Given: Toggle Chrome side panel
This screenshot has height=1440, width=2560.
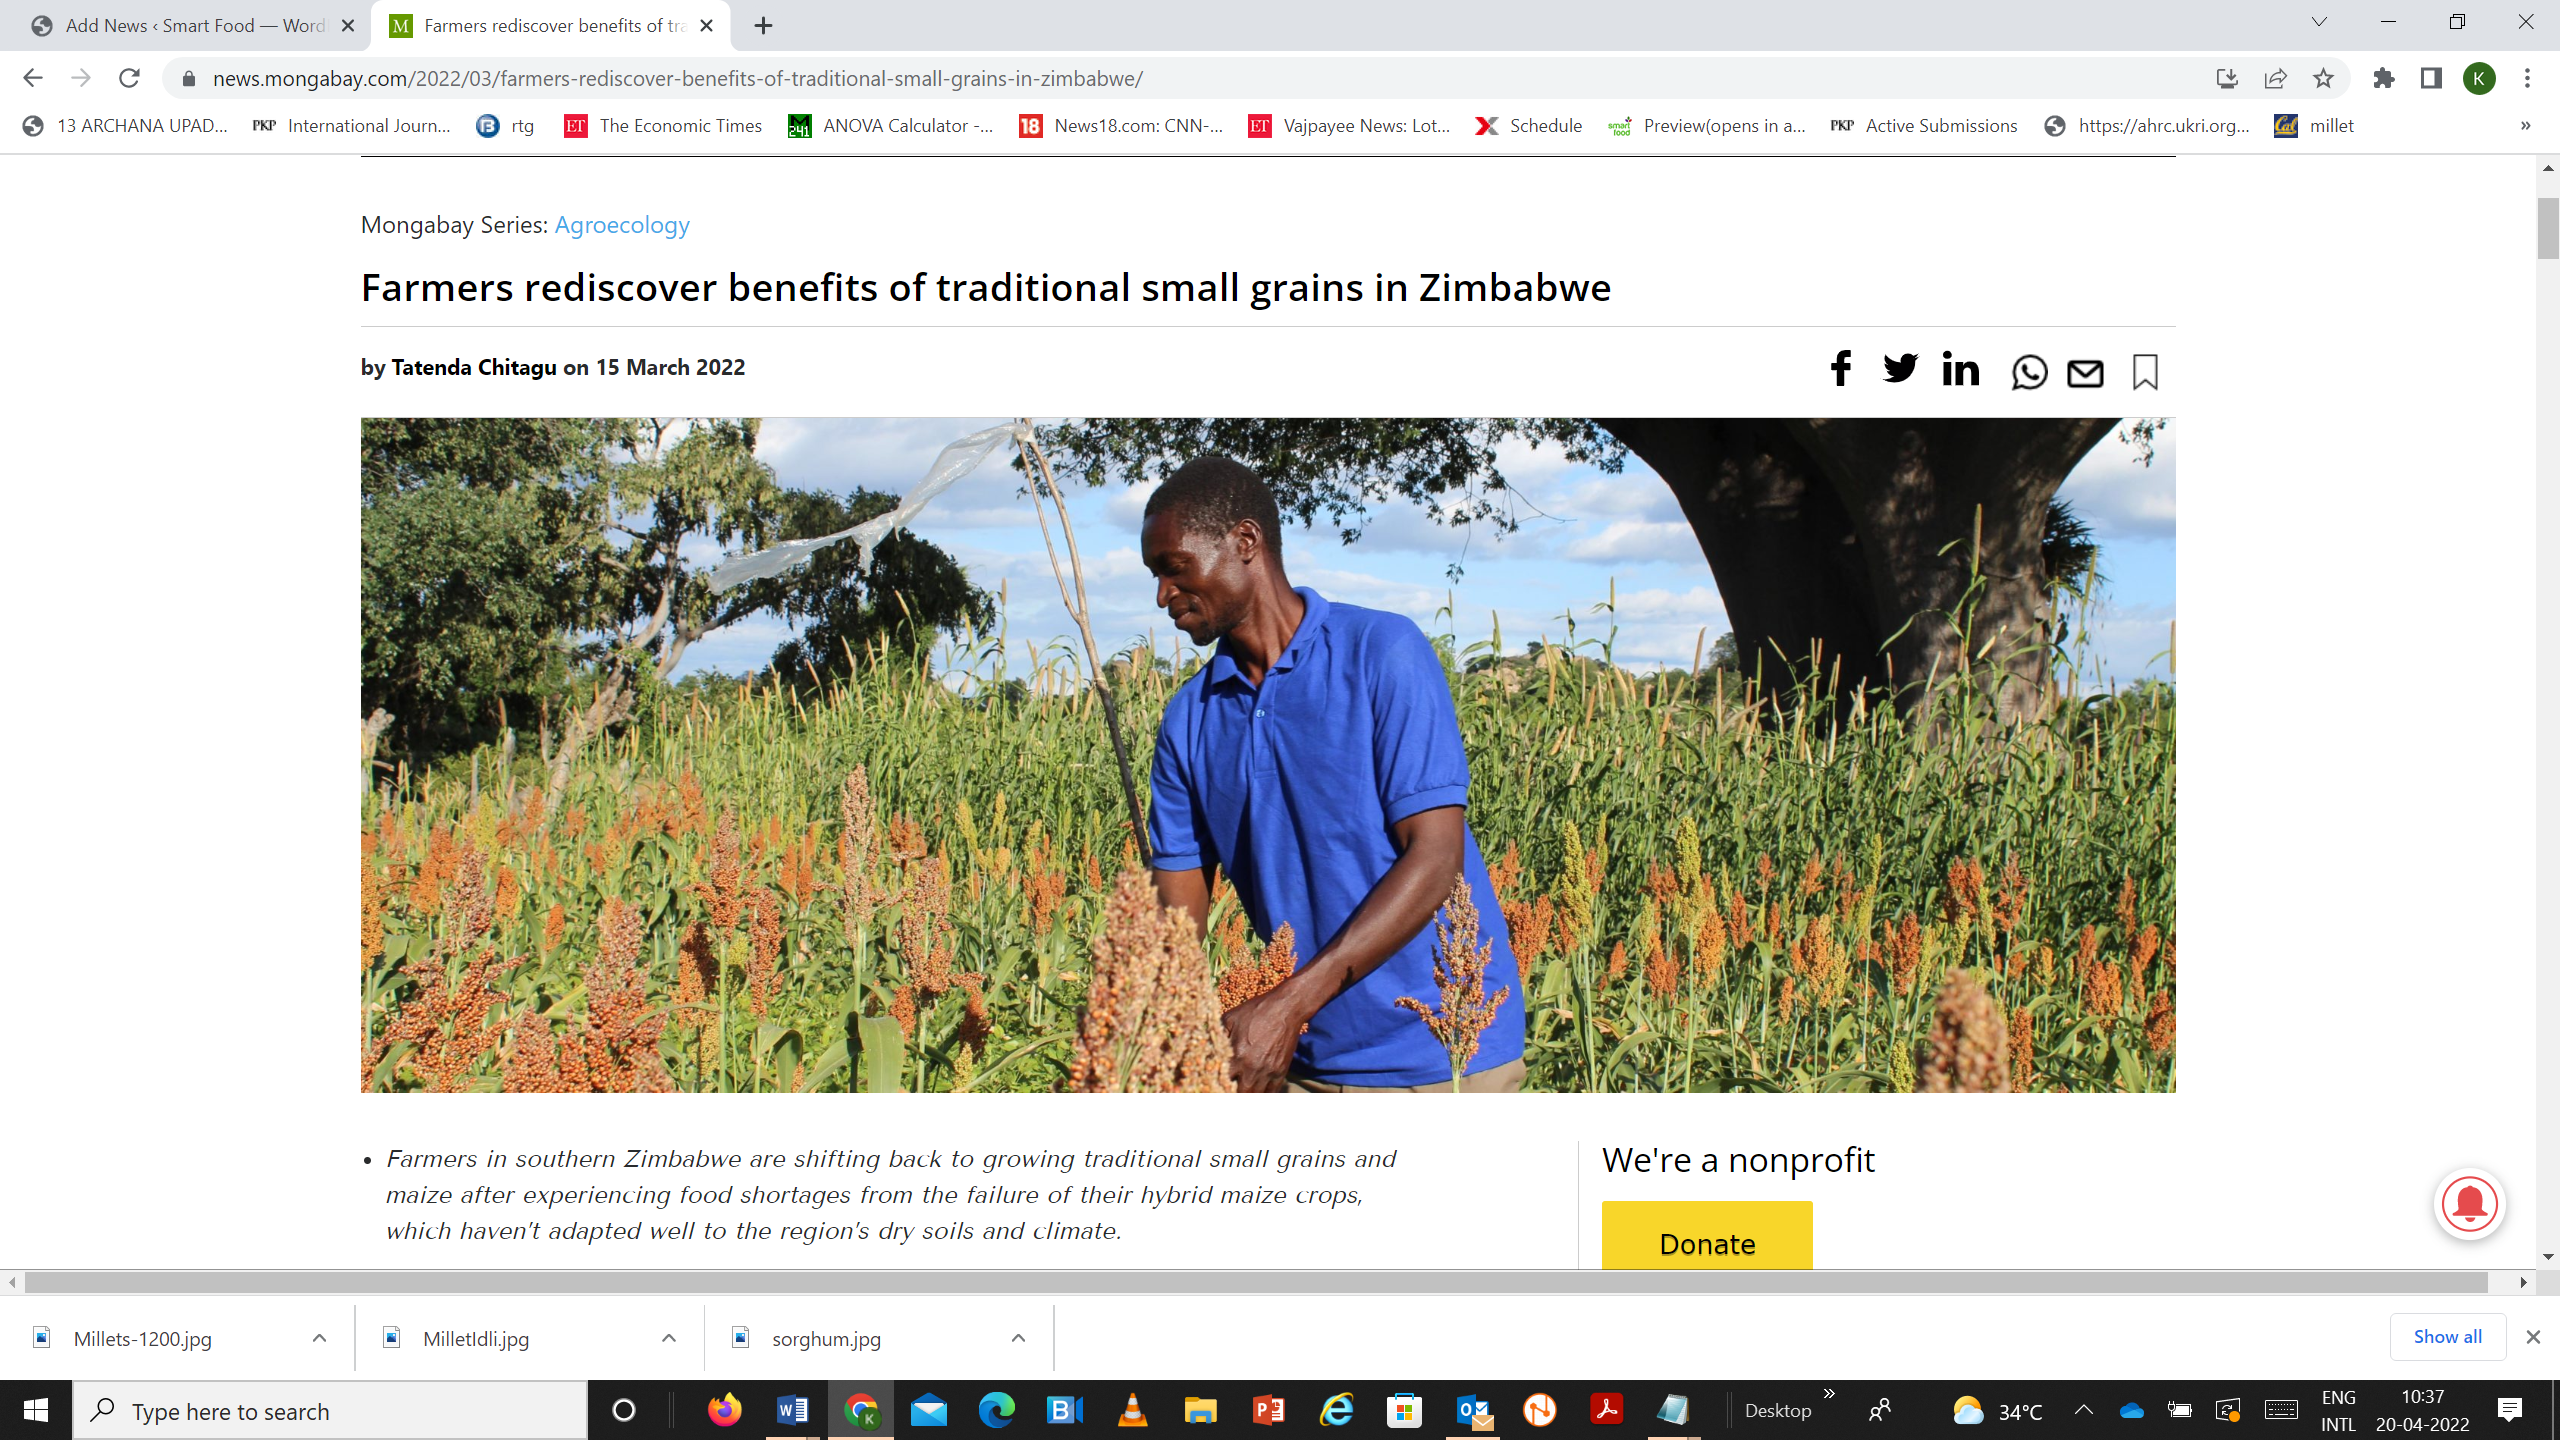Looking at the screenshot, I should [x=2431, y=78].
